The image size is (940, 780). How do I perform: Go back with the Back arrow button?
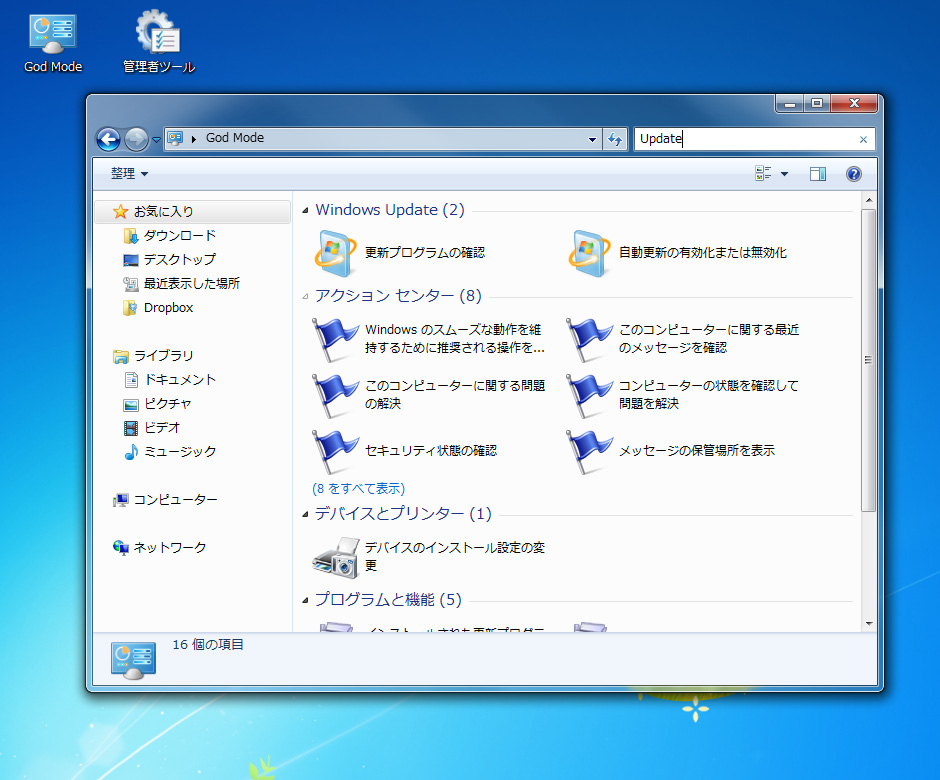click(109, 140)
